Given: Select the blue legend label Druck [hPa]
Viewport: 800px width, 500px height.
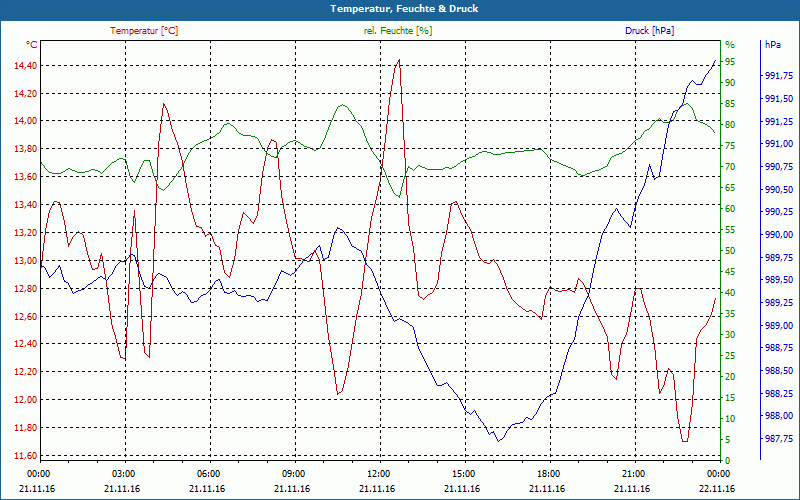Looking at the screenshot, I should coord(649,31).
